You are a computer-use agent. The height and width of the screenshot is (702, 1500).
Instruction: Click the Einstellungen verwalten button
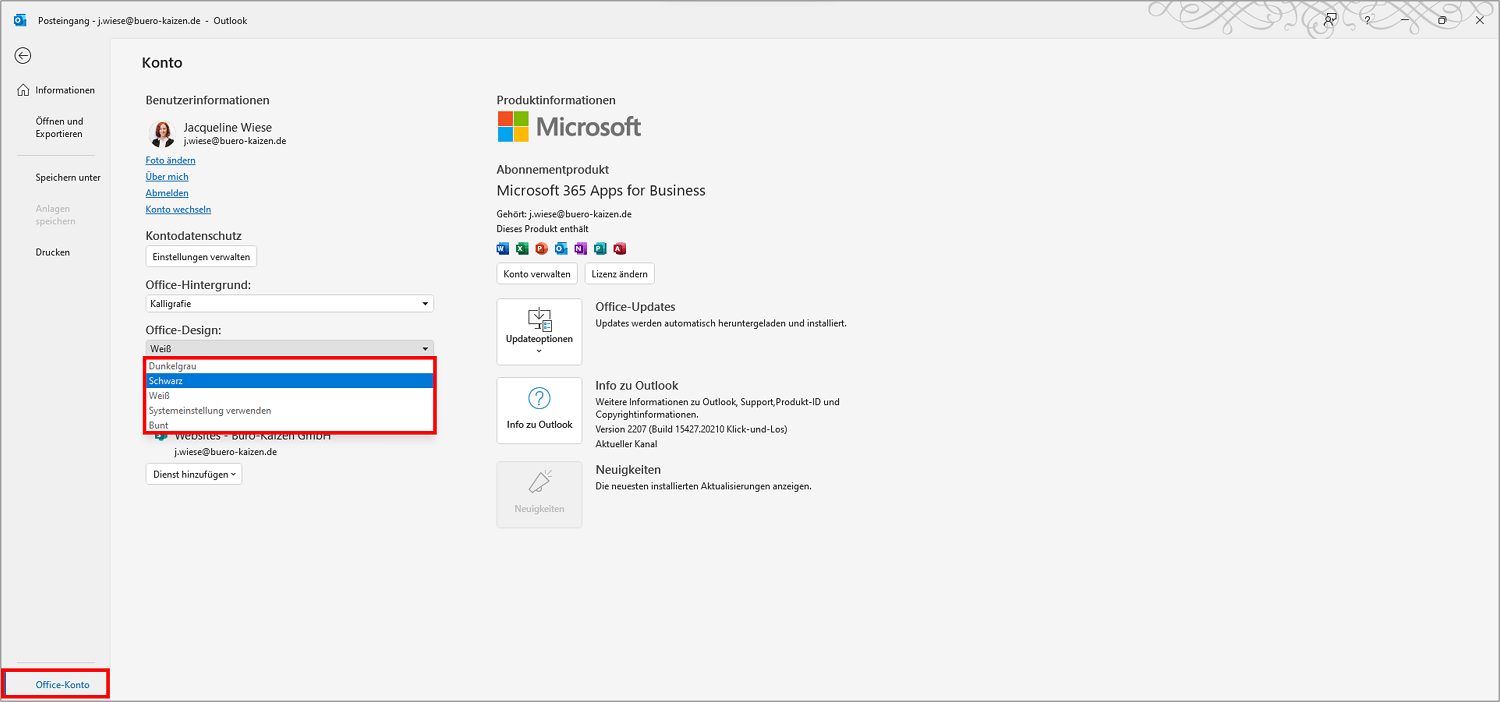coord(201,257)
